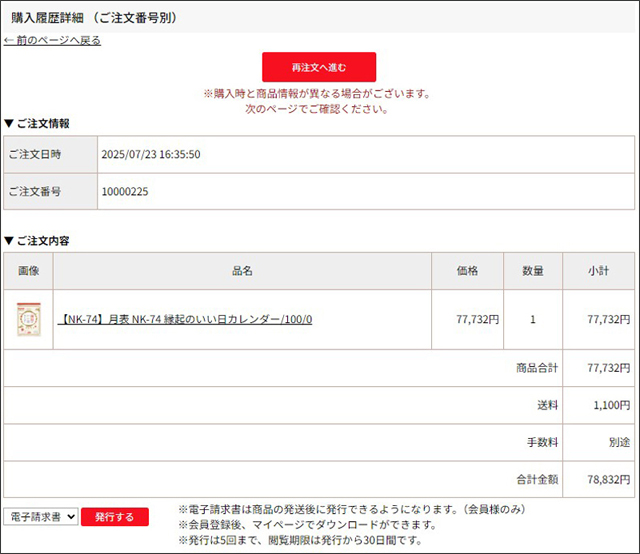Viewport: 640px width, 554px height.
Task: Click the 品名 column header
Action: pos(242,271)
